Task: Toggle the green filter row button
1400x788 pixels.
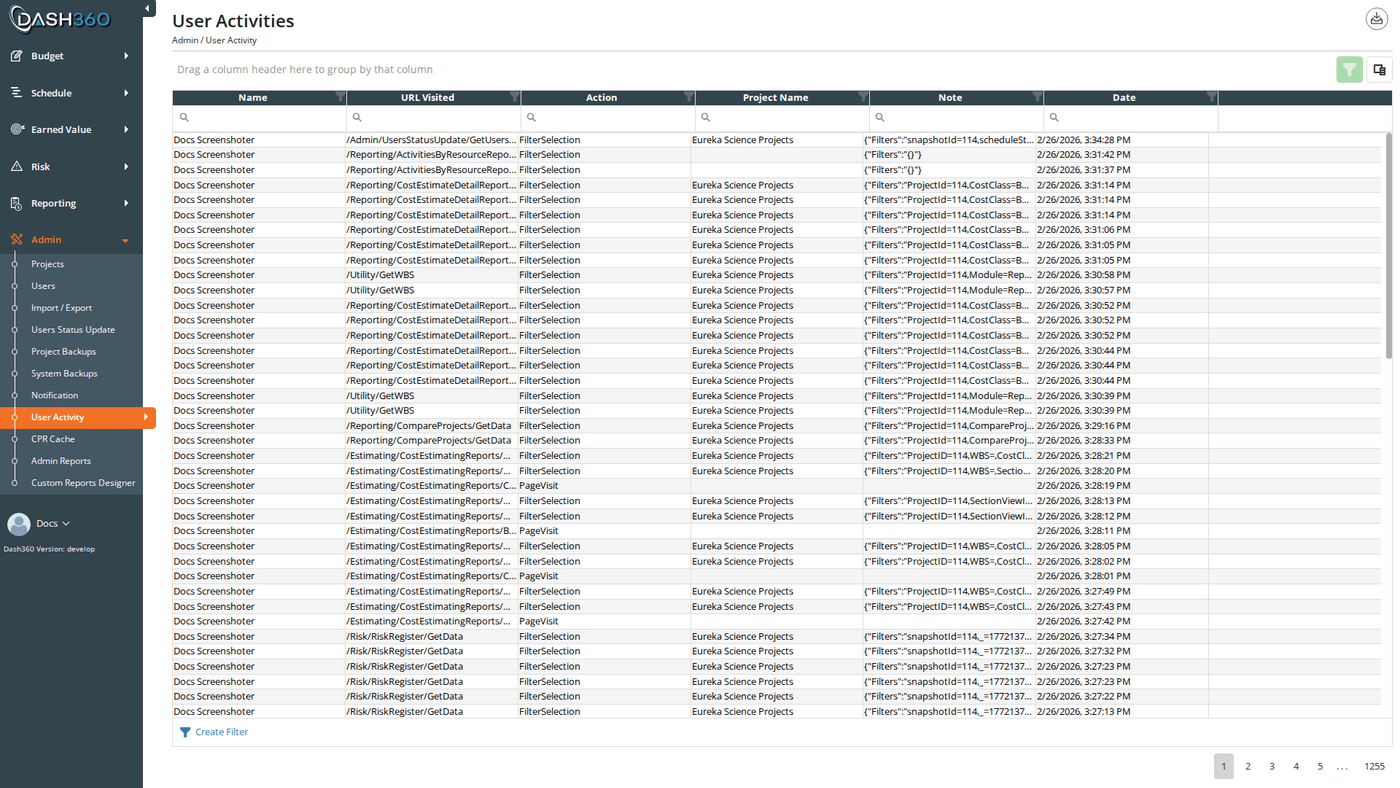Action: [1349, 69]
